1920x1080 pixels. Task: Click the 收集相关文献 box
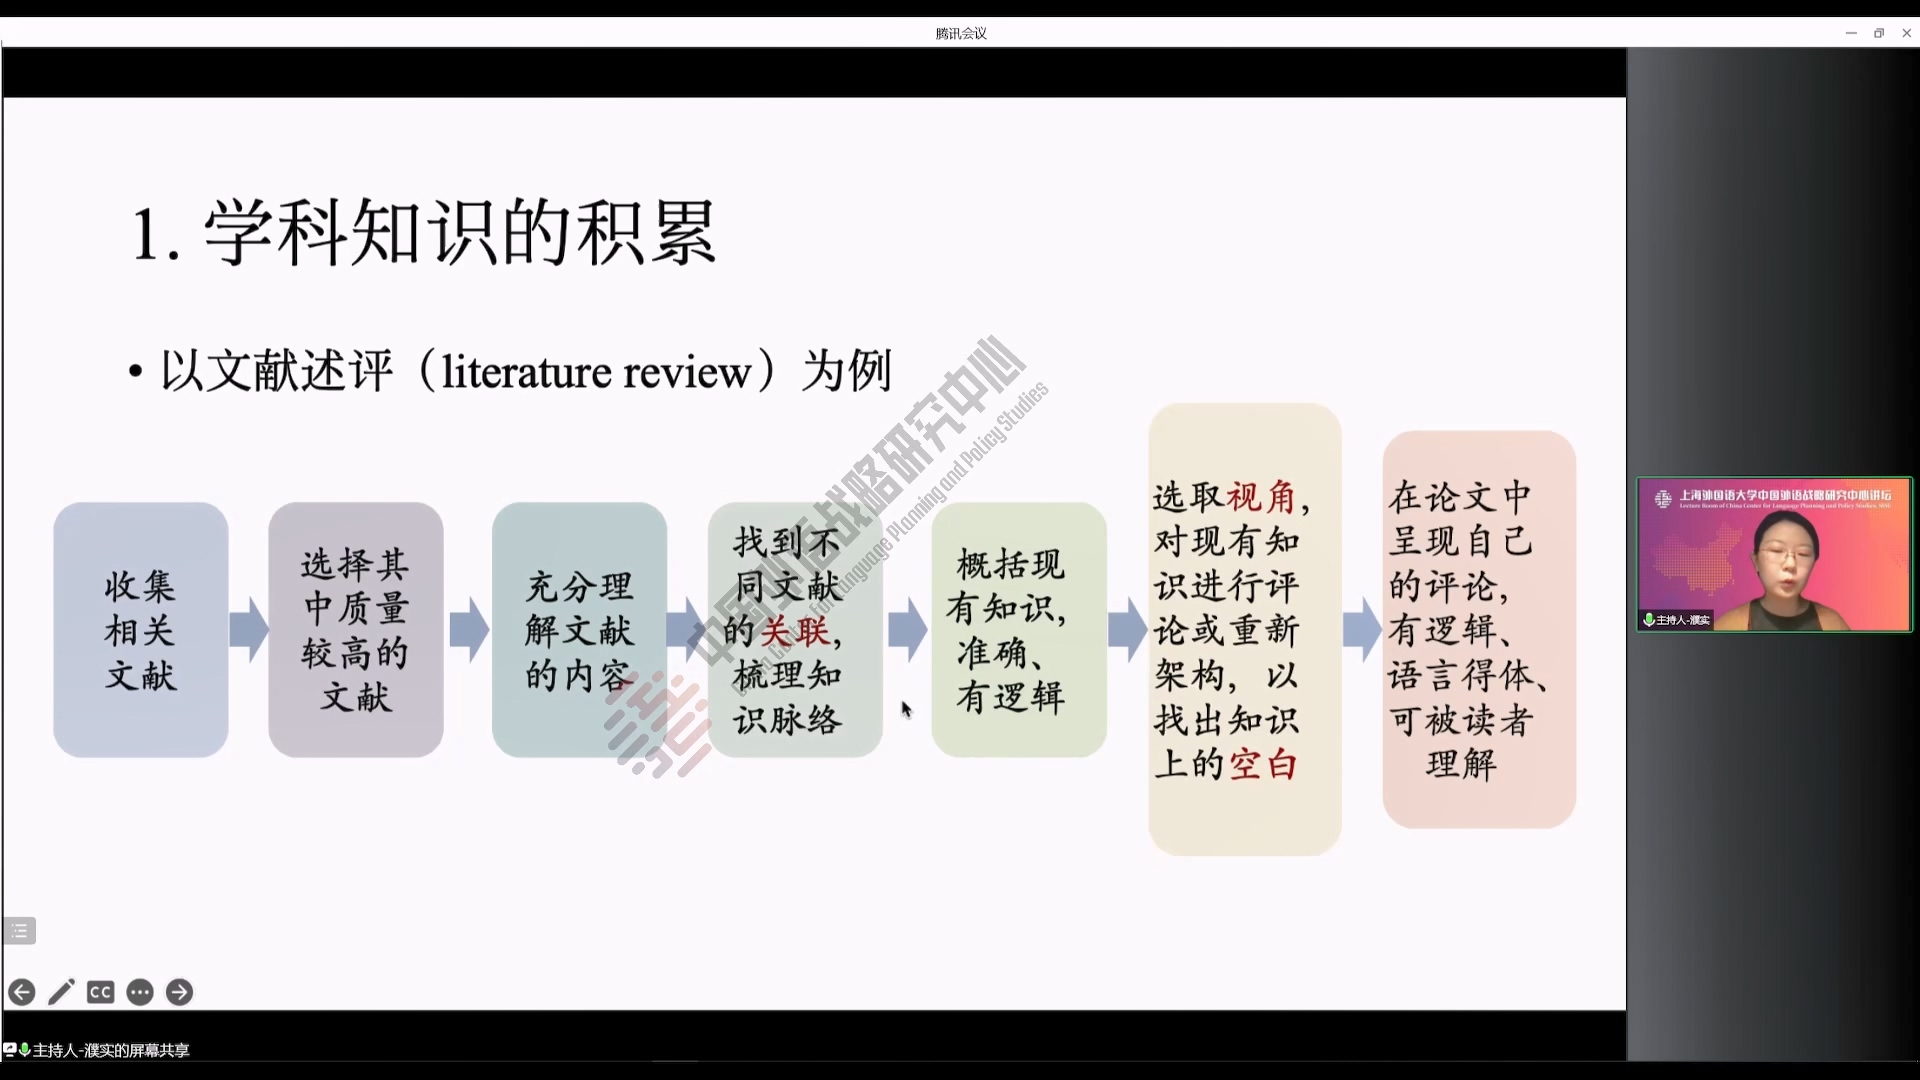click(x=141, y=630)
